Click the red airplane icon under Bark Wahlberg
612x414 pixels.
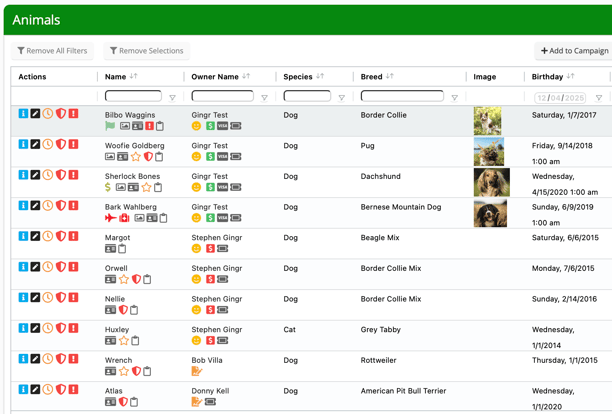coord(110,218)
